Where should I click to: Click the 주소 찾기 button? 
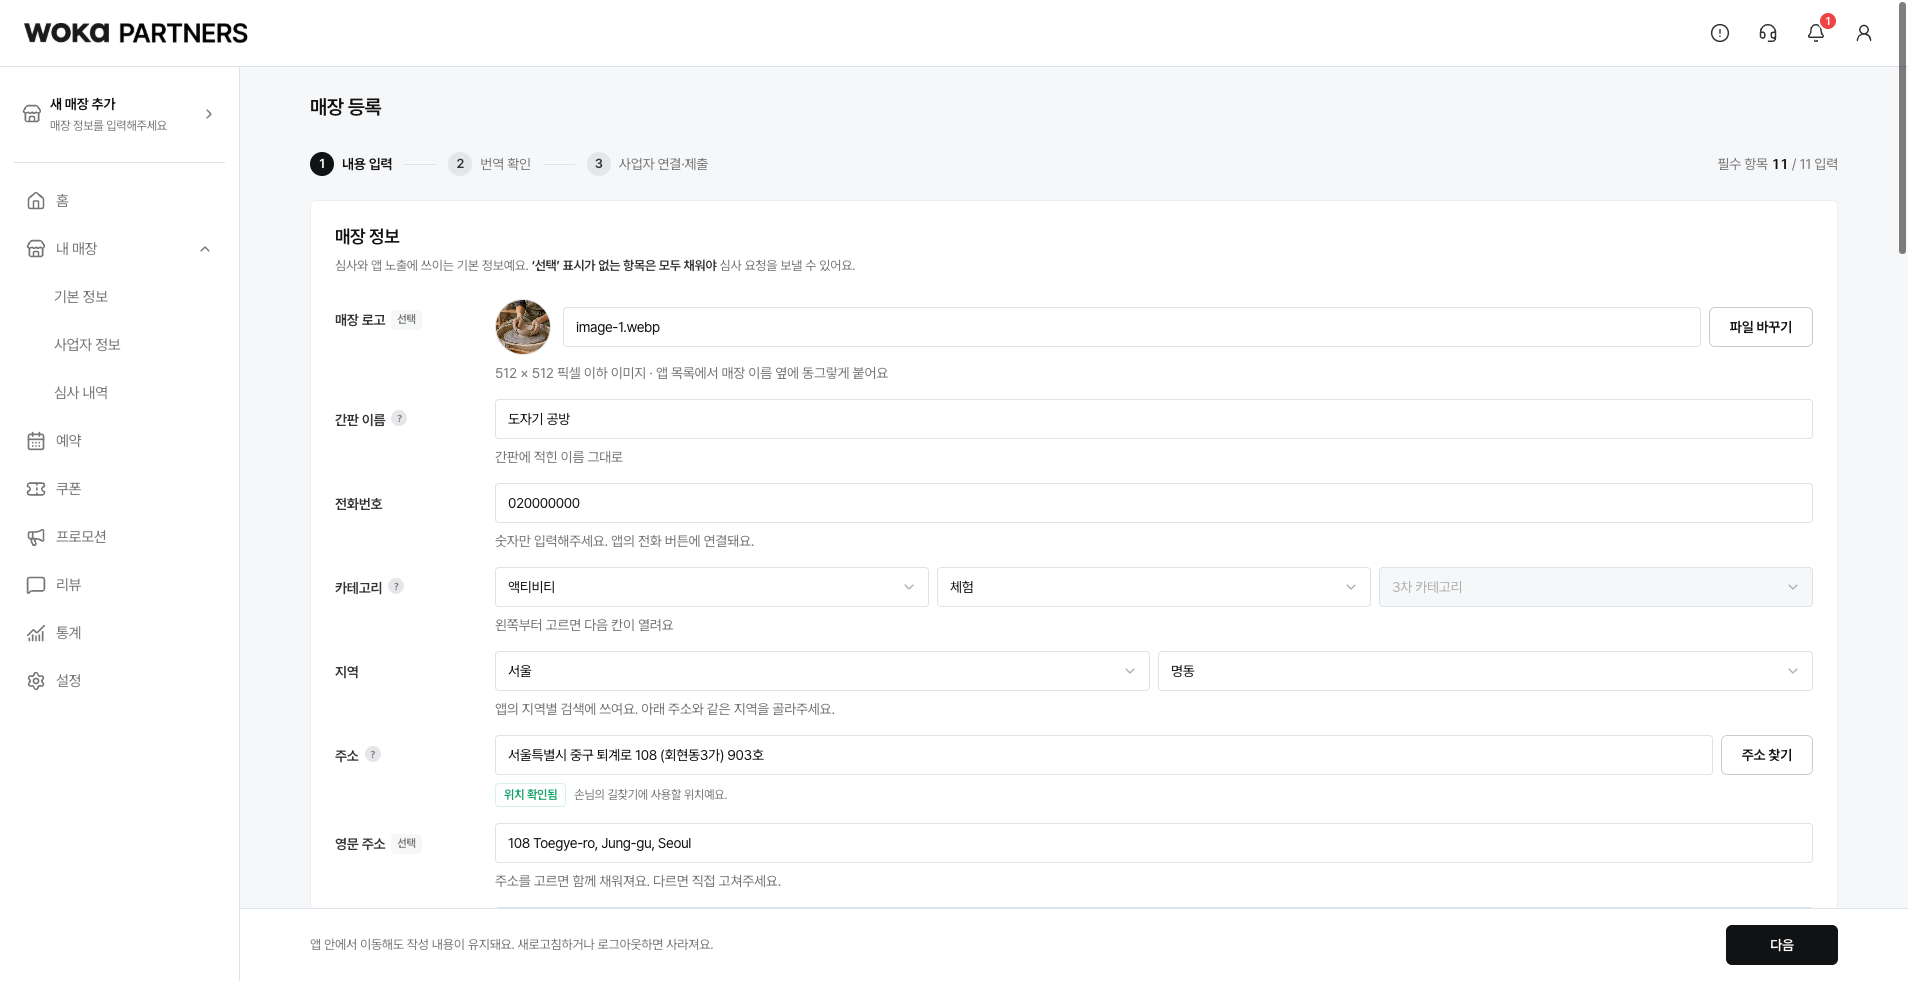pyautogui.click(x=1767, y=755)
